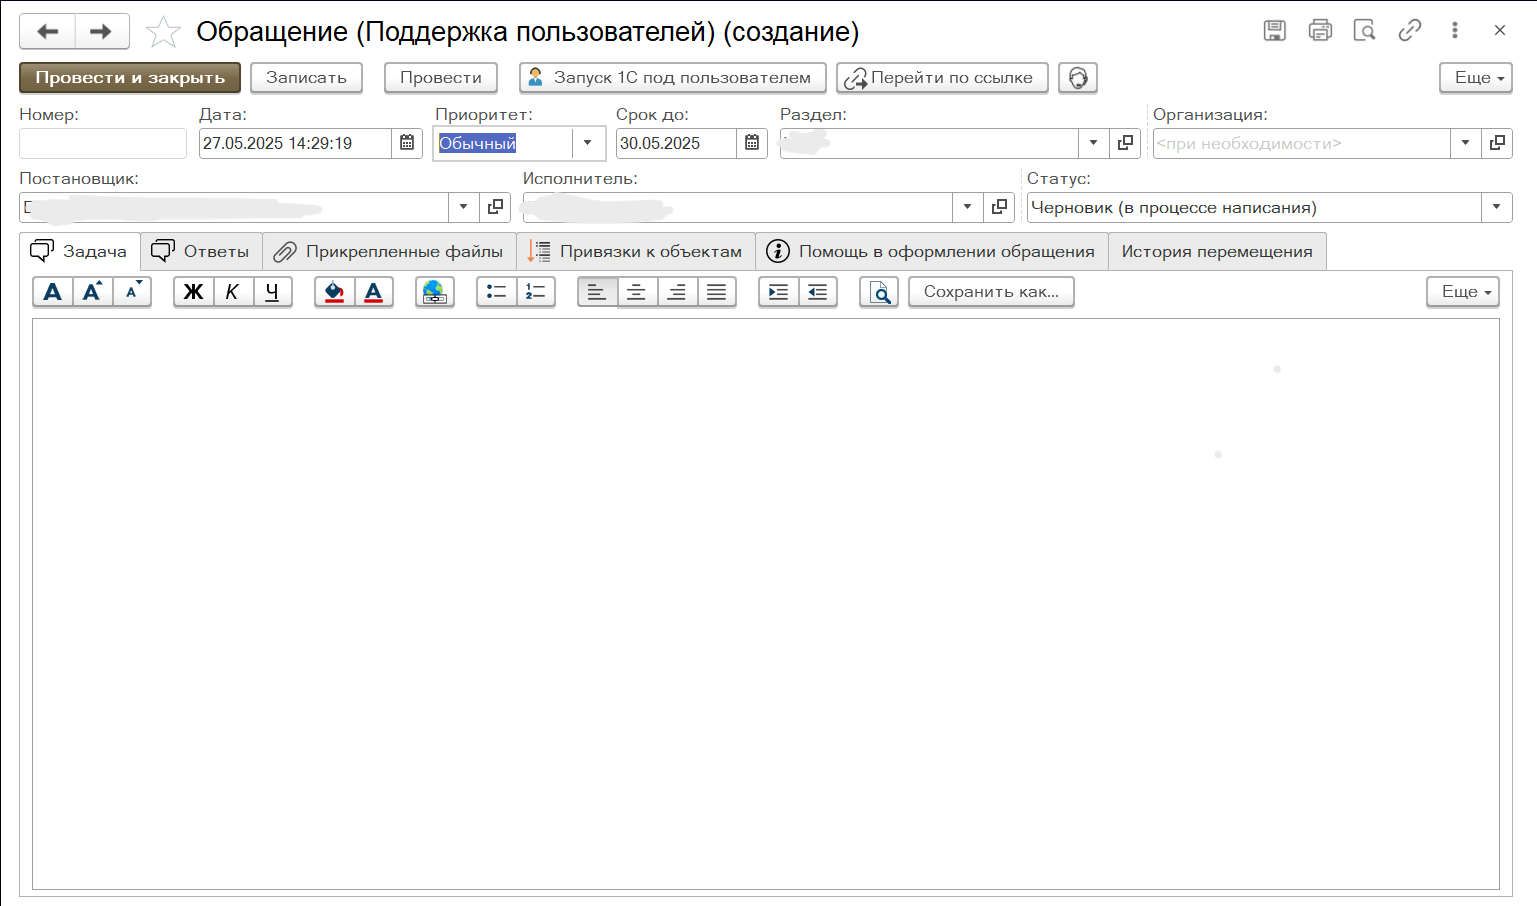Expand the Приоритет dropdown list

click(x=588, y=143)
